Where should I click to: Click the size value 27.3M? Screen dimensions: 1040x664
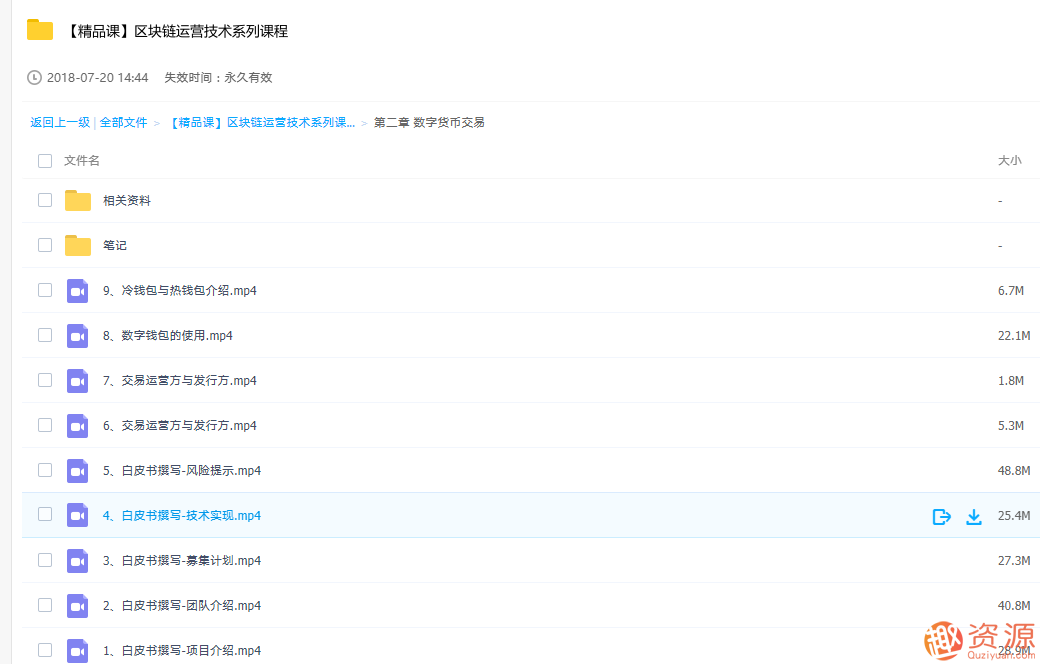[1014, 561]
